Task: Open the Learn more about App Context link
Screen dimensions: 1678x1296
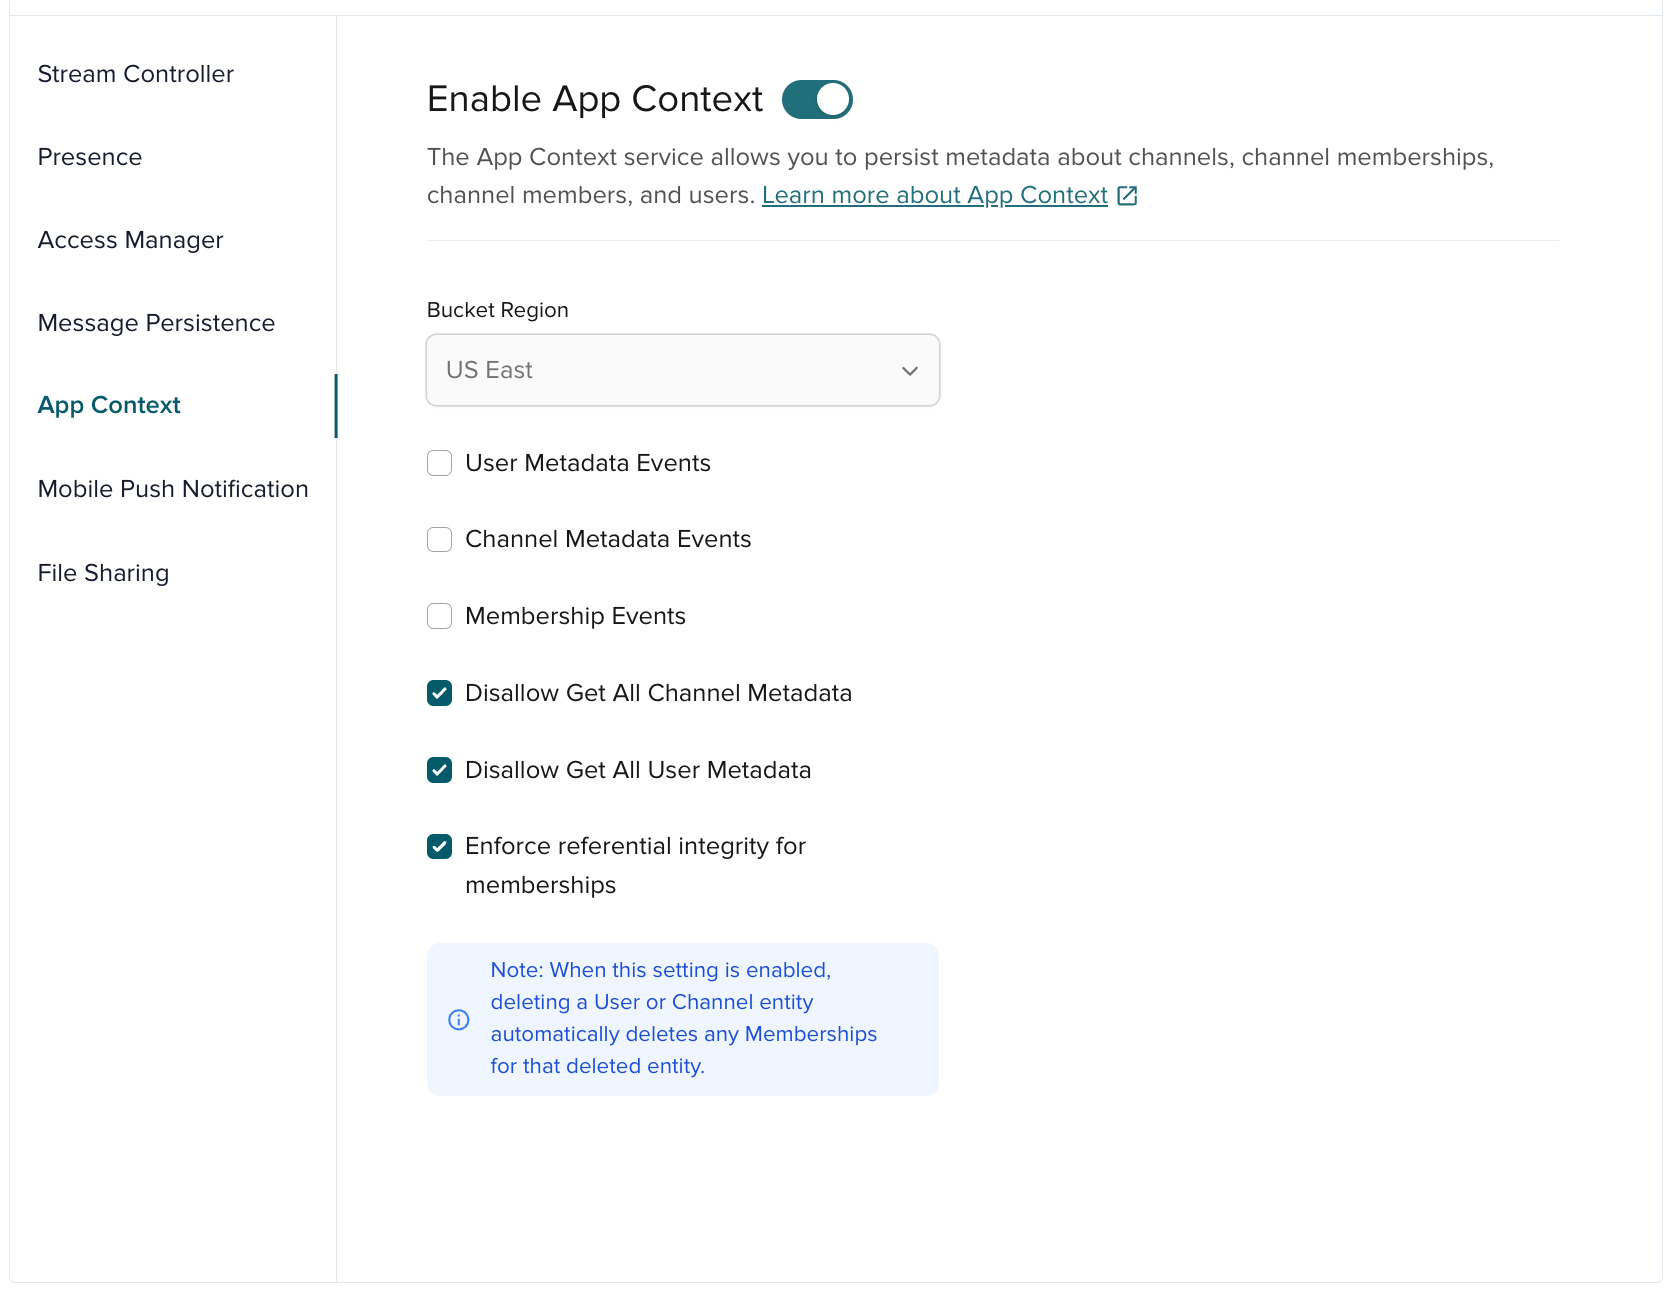Action: point(934,195)
